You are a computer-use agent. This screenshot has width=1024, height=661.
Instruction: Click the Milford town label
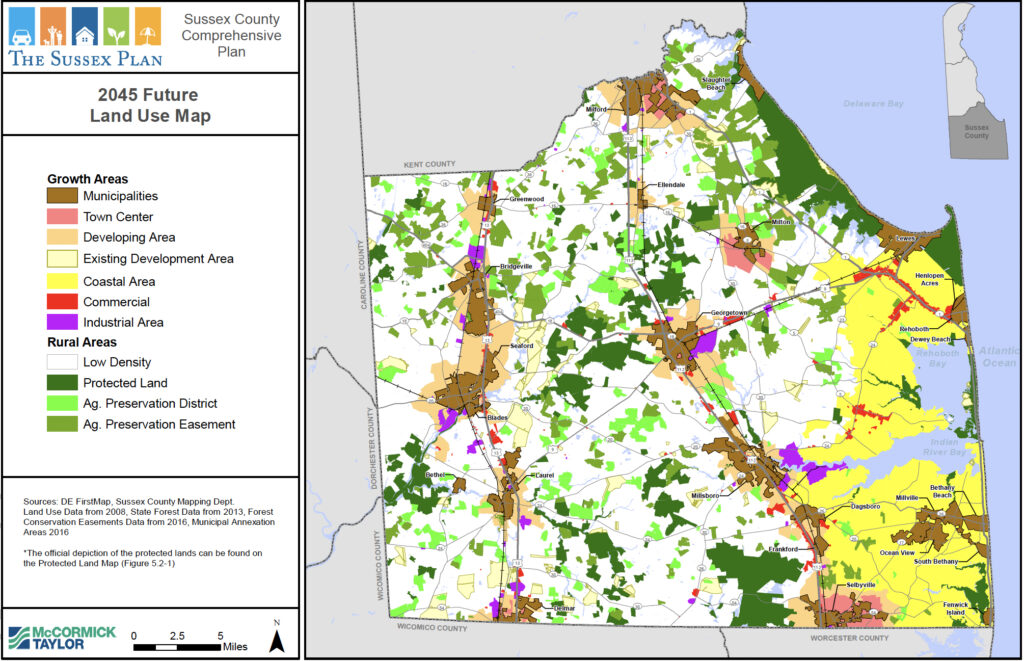click(596, 110)
